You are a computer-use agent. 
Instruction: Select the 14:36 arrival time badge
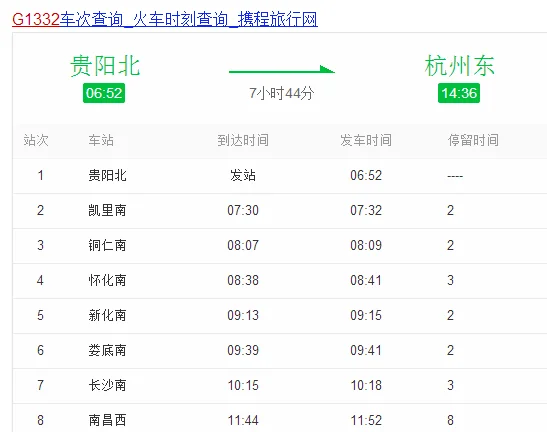[459, 93]
